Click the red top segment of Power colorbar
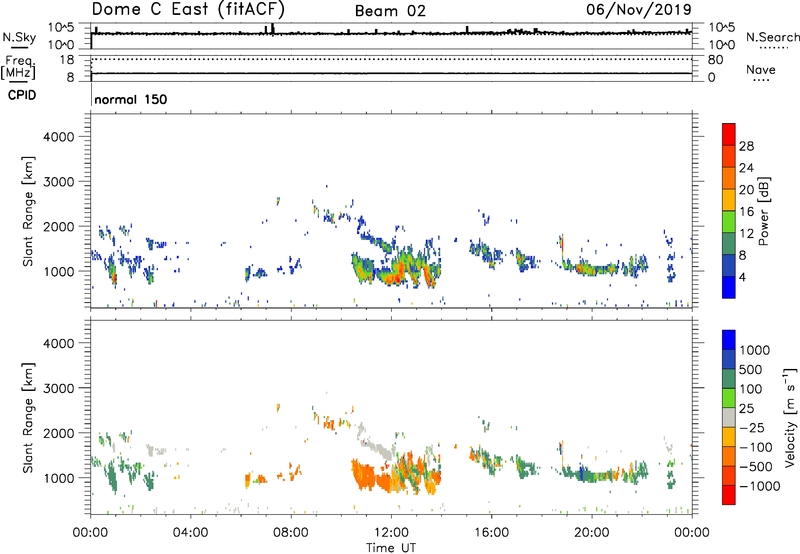 click(729, 134)
